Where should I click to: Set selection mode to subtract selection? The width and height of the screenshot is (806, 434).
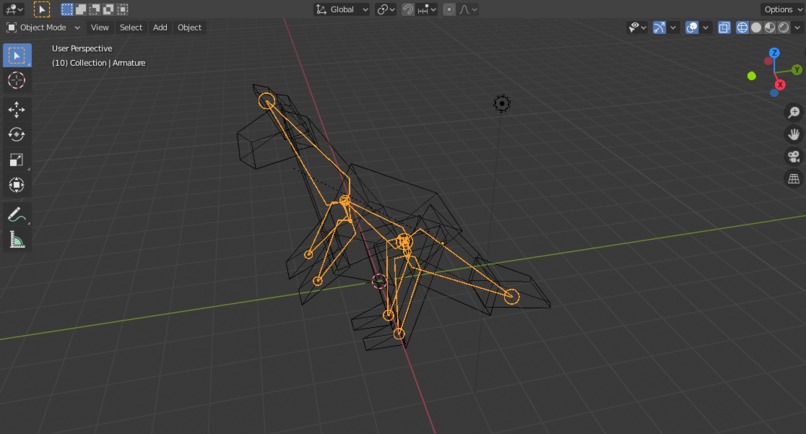[95, 9]
